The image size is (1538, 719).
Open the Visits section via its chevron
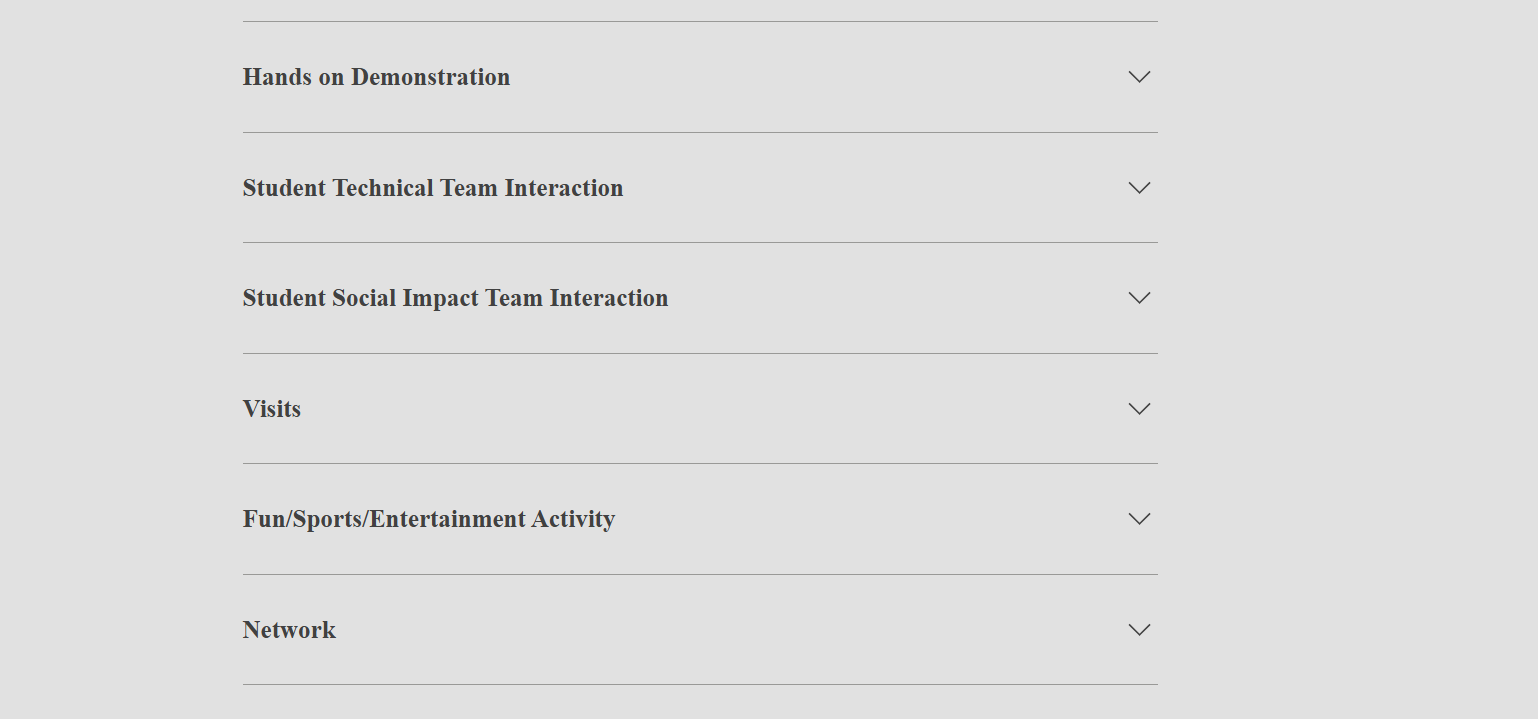[1139, 409]
